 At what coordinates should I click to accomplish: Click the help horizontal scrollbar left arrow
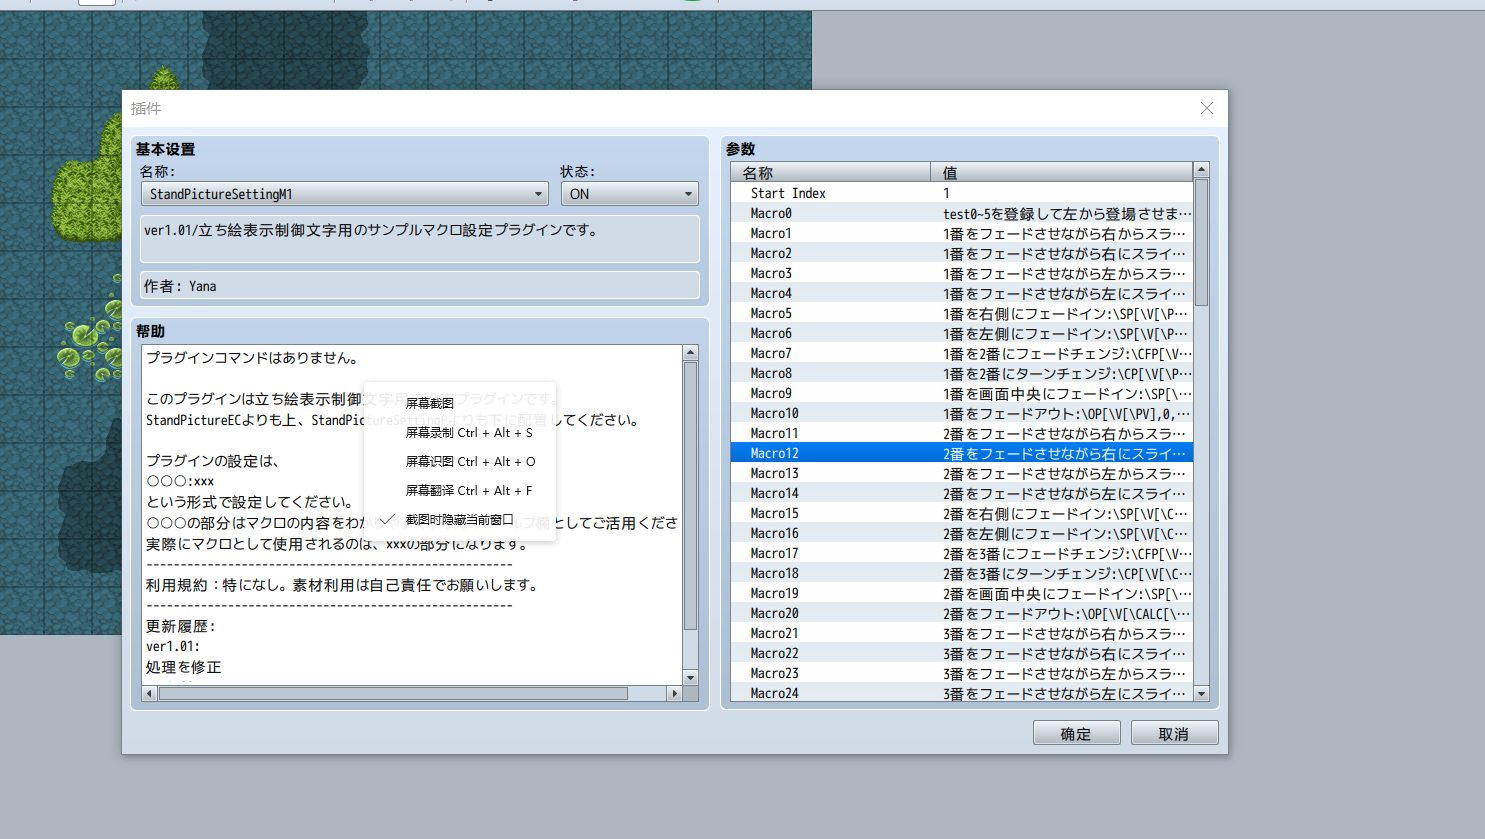coord(150,693)
